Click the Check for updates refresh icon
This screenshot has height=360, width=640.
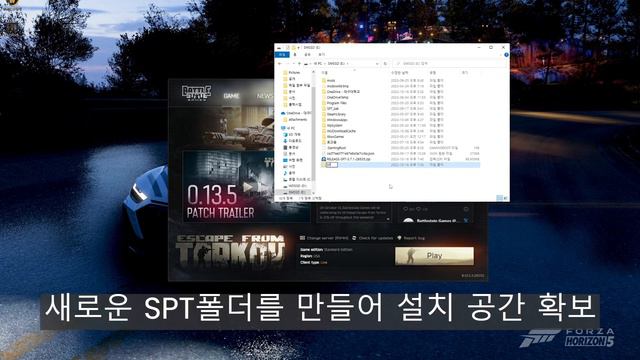point(354,238)
